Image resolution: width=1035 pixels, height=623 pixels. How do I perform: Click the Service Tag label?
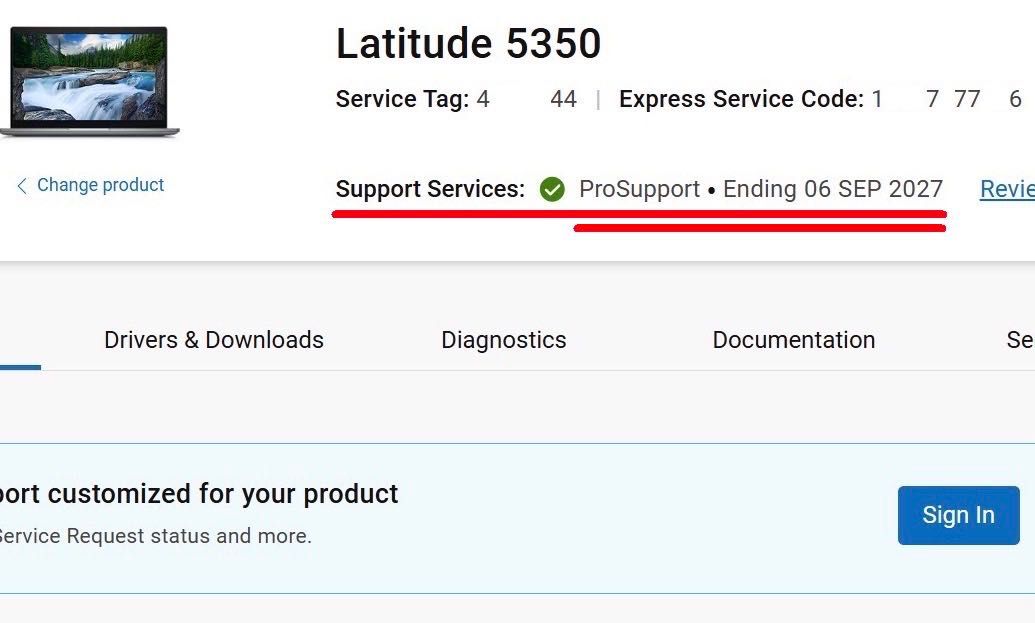point(402,99)
